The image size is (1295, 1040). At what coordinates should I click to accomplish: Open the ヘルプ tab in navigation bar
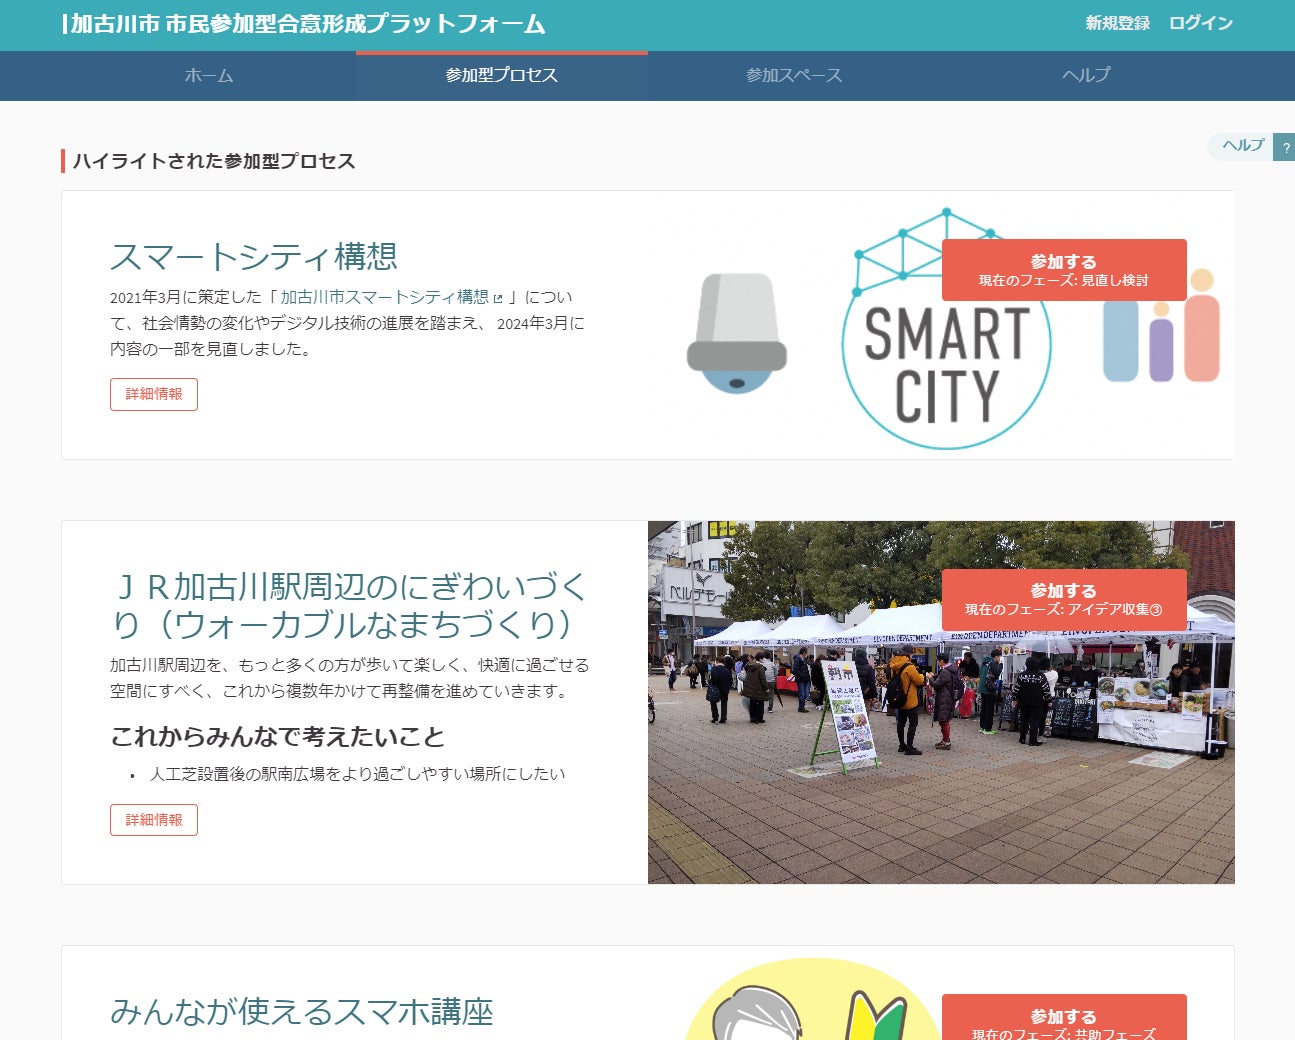[x=1086, y=76]
